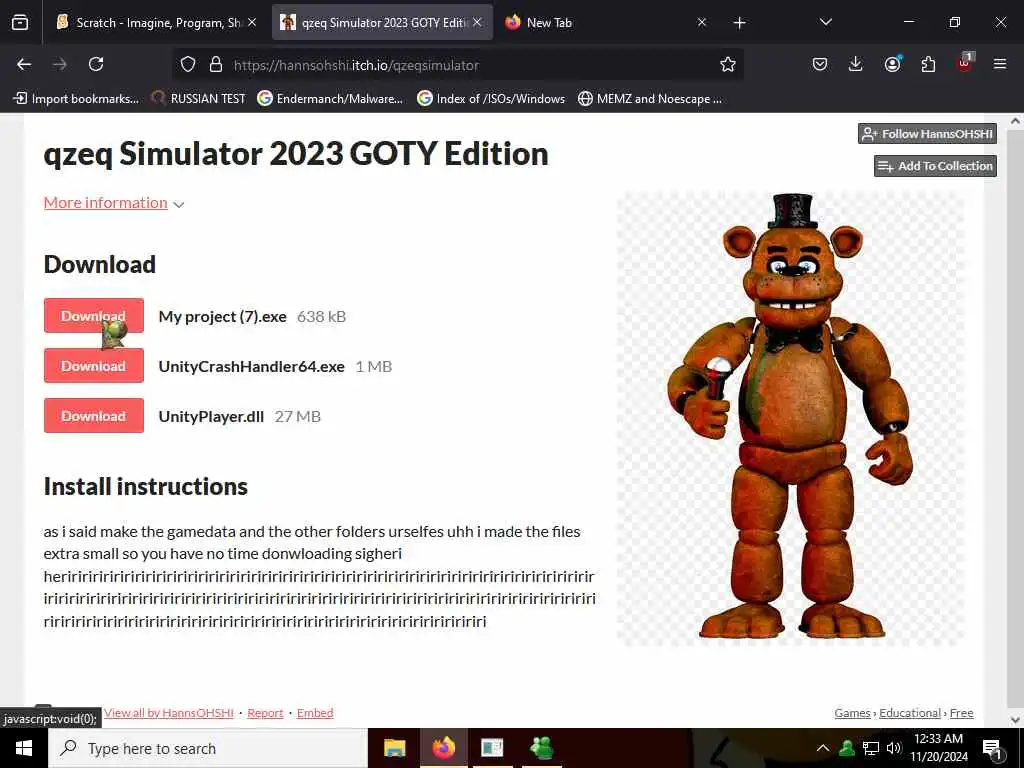Follow HannsOHSHI button
Image resolution: width=1024 pixels, height=768 pixels.
[927, 134]
